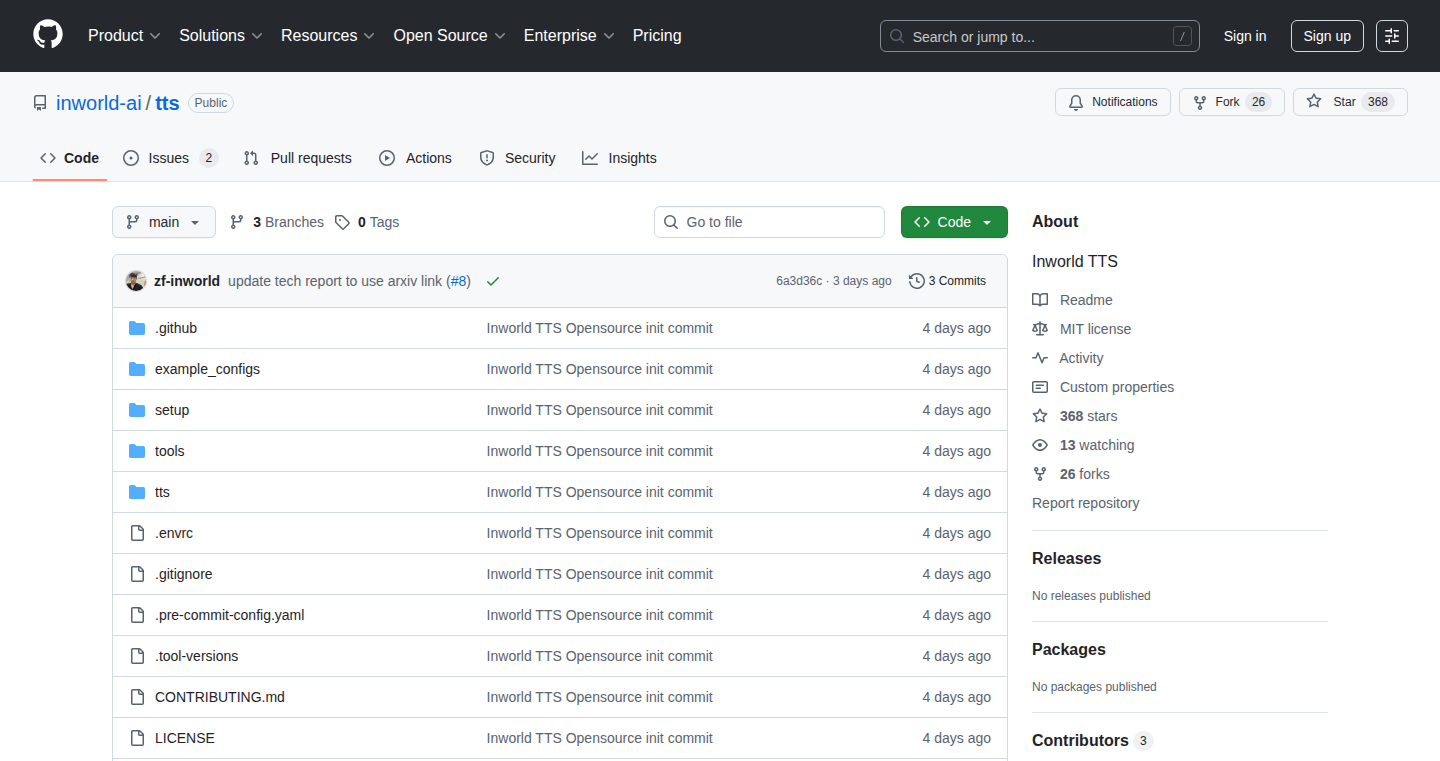Open the inworld-ai owner link
Image resolution: width=1440 pixels, height=761 pixels.
tap(99, 103)
